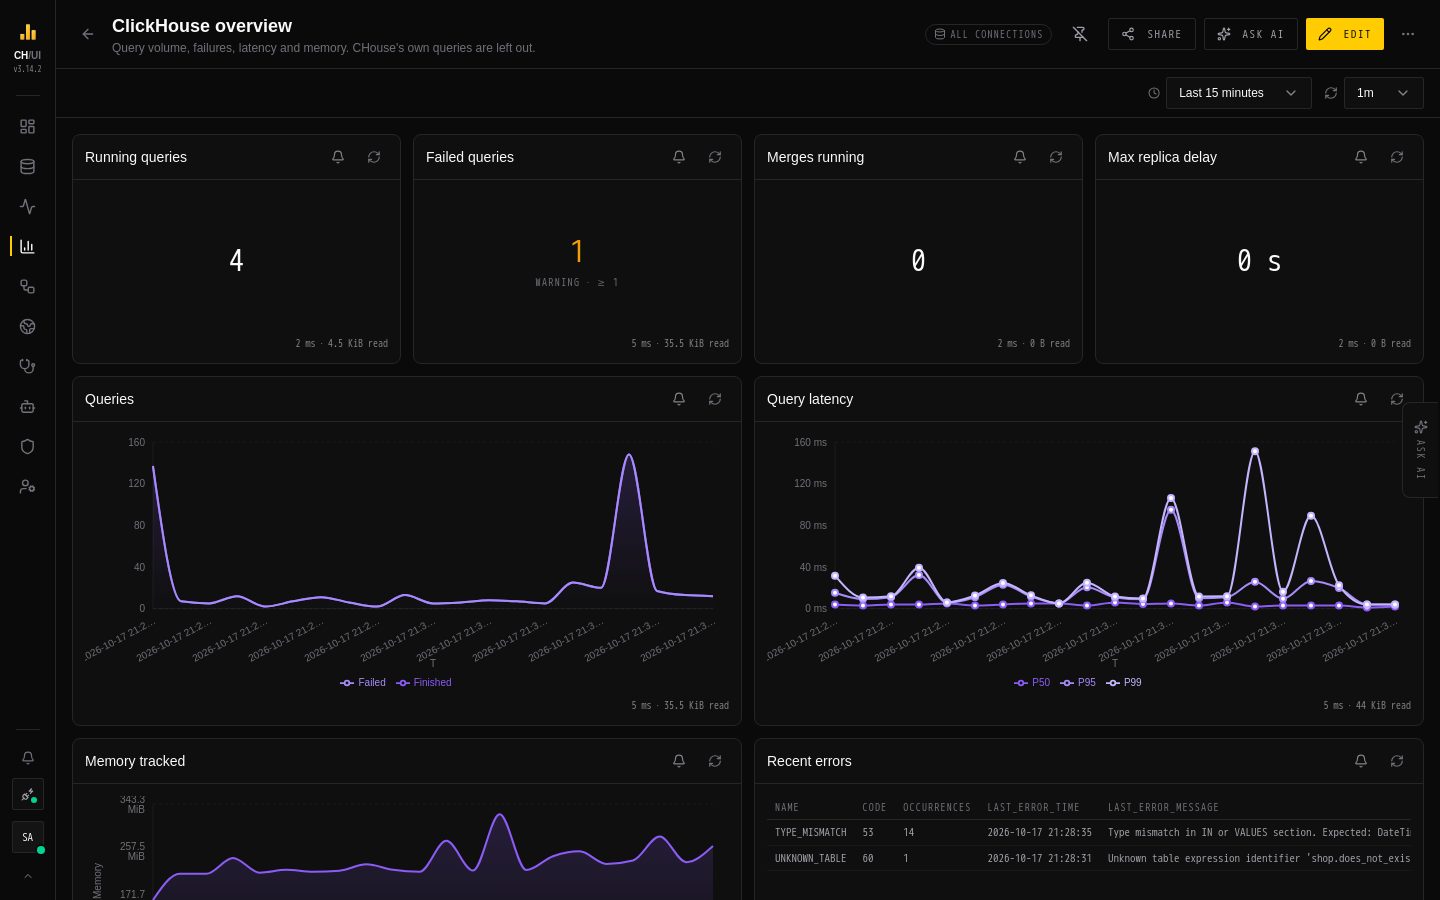Viewport: 1440px width, 900px height.
Task: Open notifications bell in the bottom sidebar
Action: click(27, 758)
